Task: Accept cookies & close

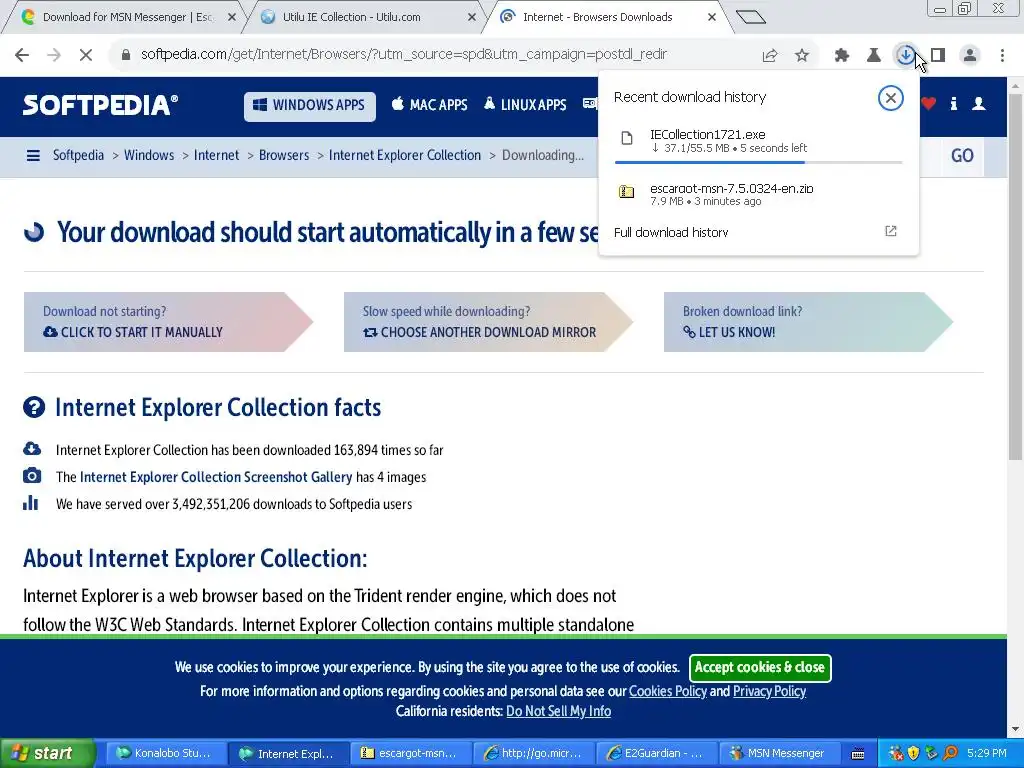Action: tap(760, 667)
